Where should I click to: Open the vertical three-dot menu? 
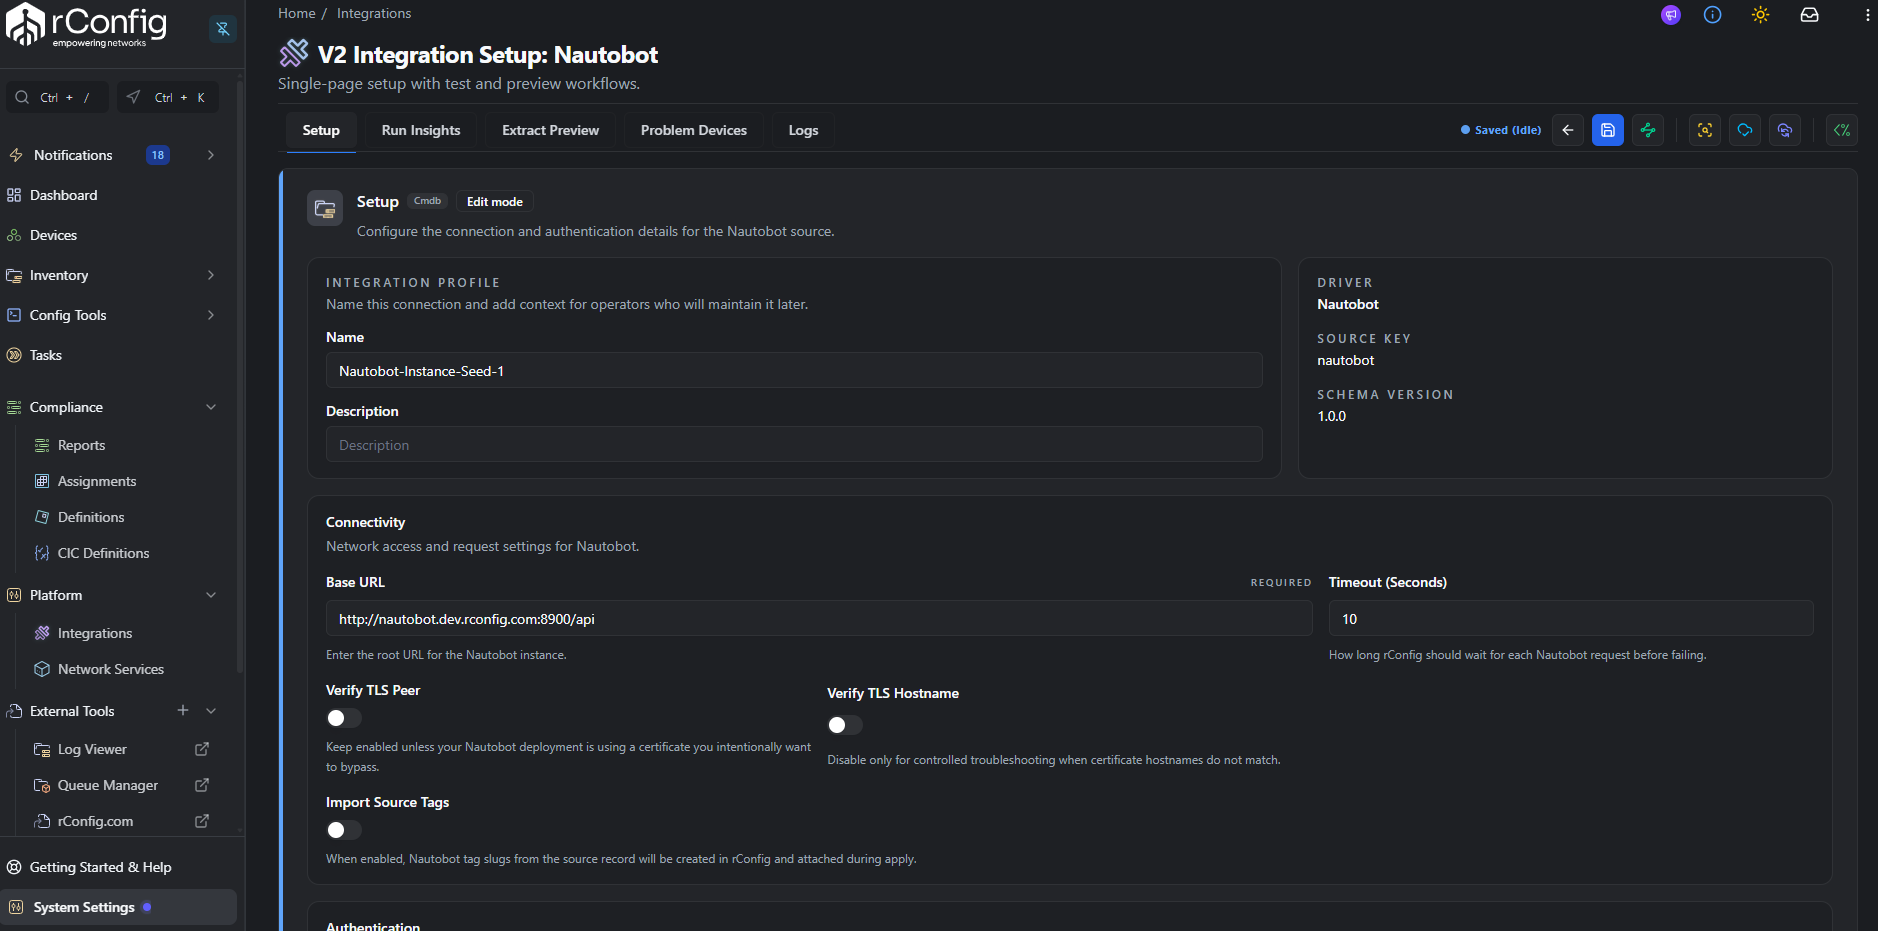coord(1867,15)
